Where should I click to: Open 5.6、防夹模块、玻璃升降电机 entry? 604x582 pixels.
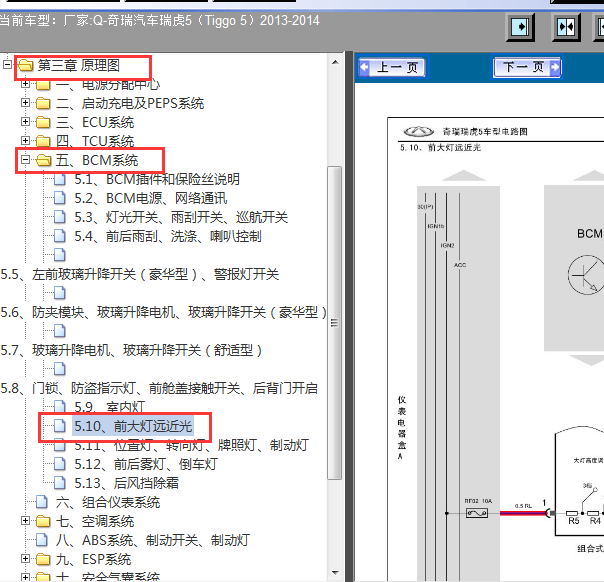pyautogui.click(x=164, y=312)
